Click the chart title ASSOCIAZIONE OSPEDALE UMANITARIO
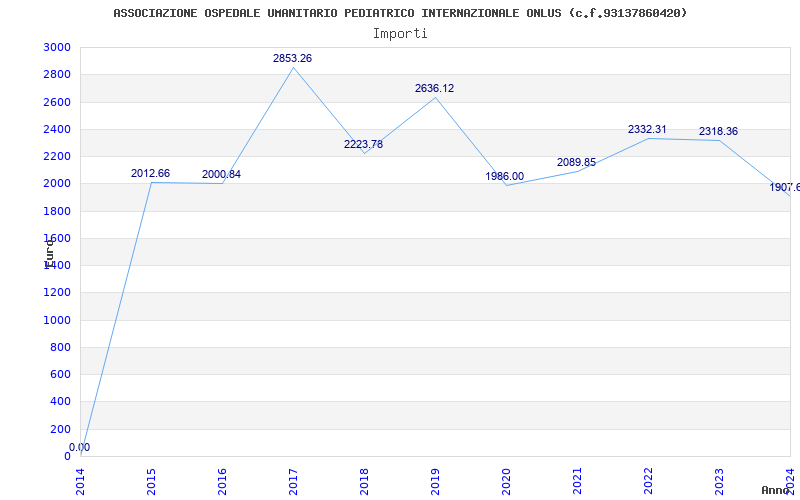 (400, 13)
